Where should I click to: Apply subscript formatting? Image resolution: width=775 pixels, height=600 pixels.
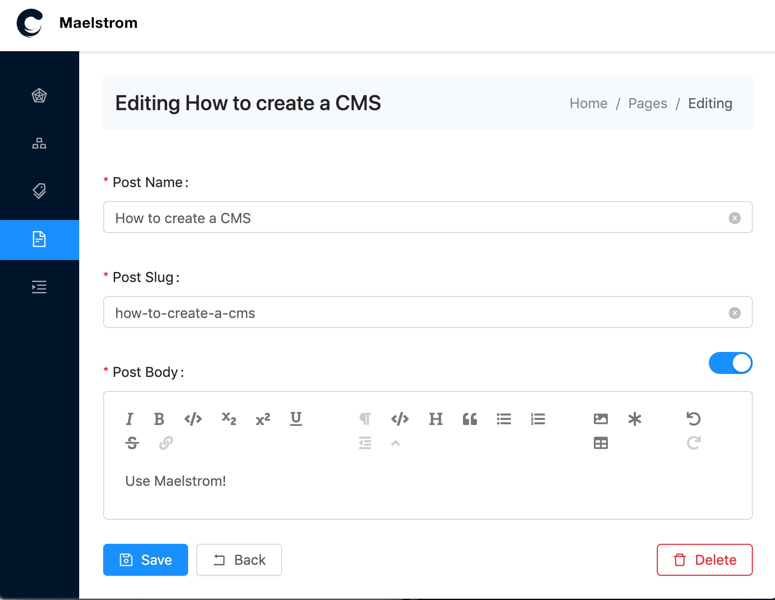coord(228,419)
